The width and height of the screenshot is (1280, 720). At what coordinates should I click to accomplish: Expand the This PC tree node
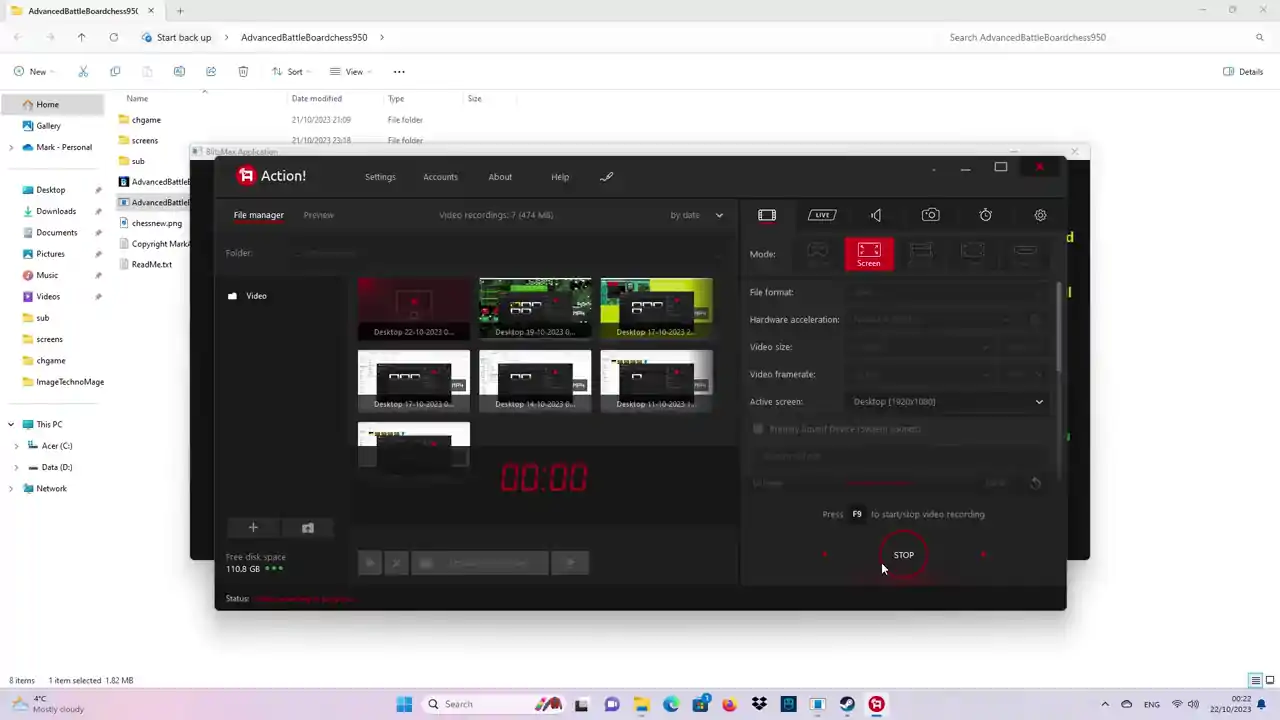(x=11, y=424)
